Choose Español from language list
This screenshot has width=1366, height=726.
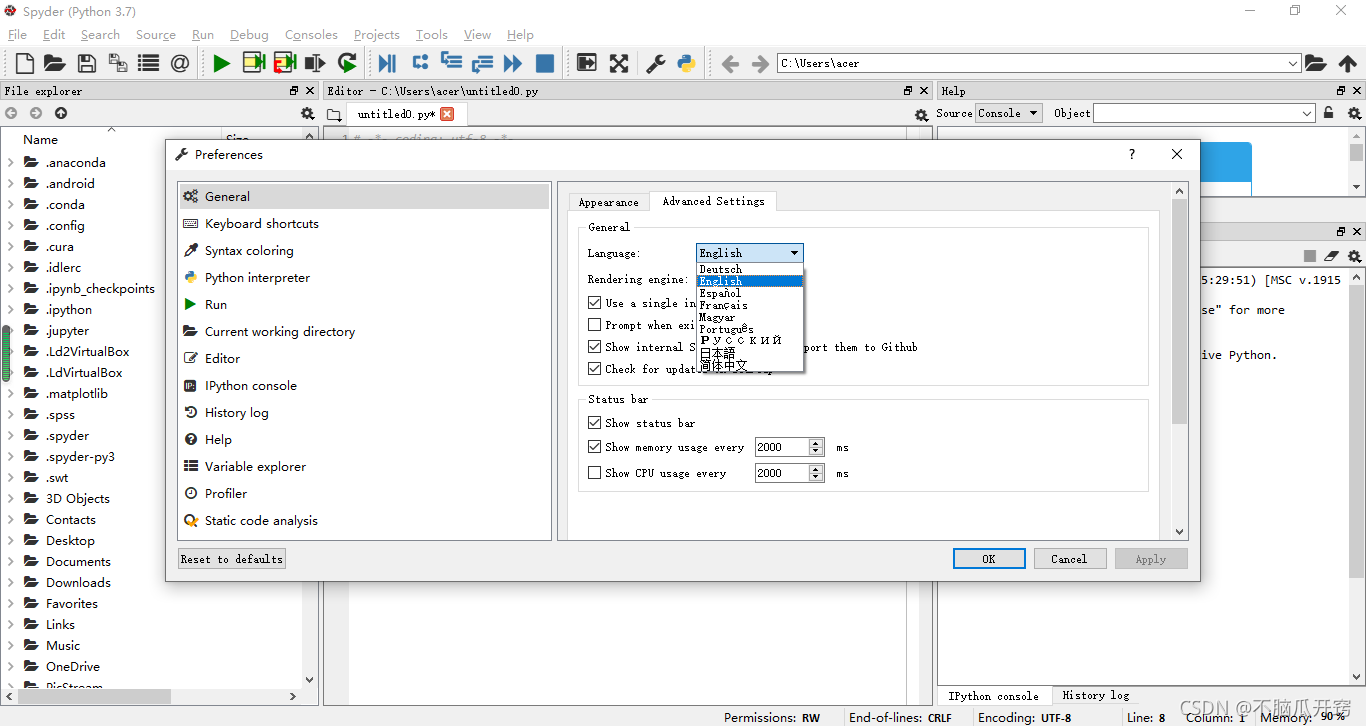coord(749,293)
